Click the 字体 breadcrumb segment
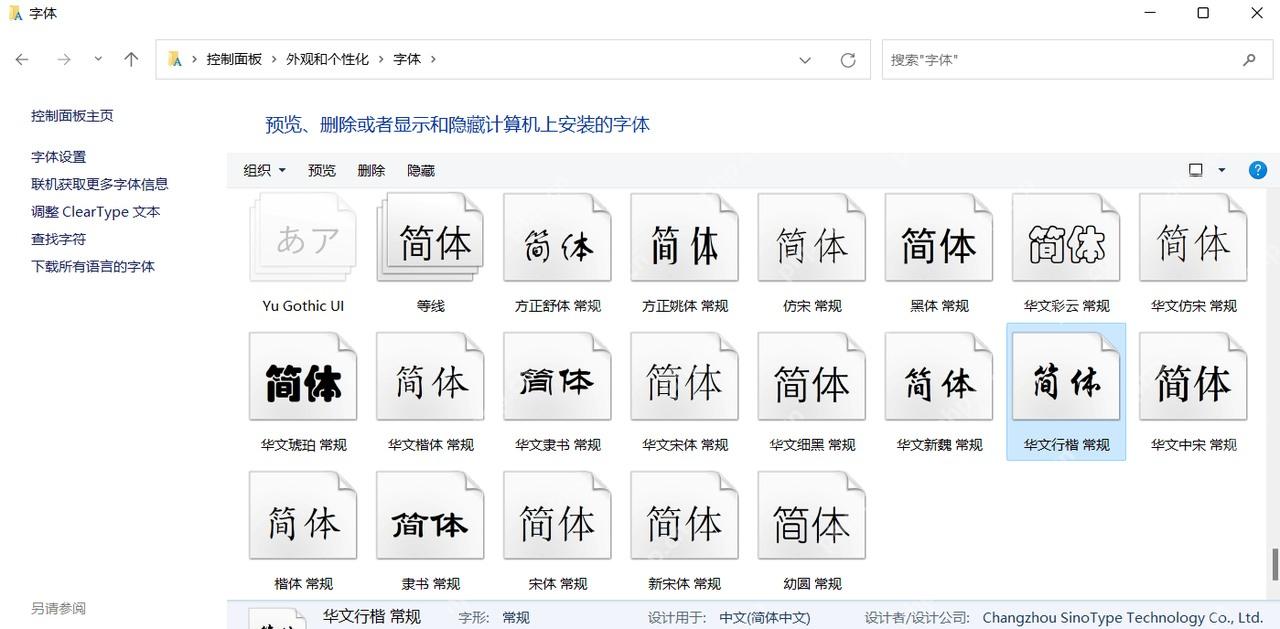 point(407,60)
